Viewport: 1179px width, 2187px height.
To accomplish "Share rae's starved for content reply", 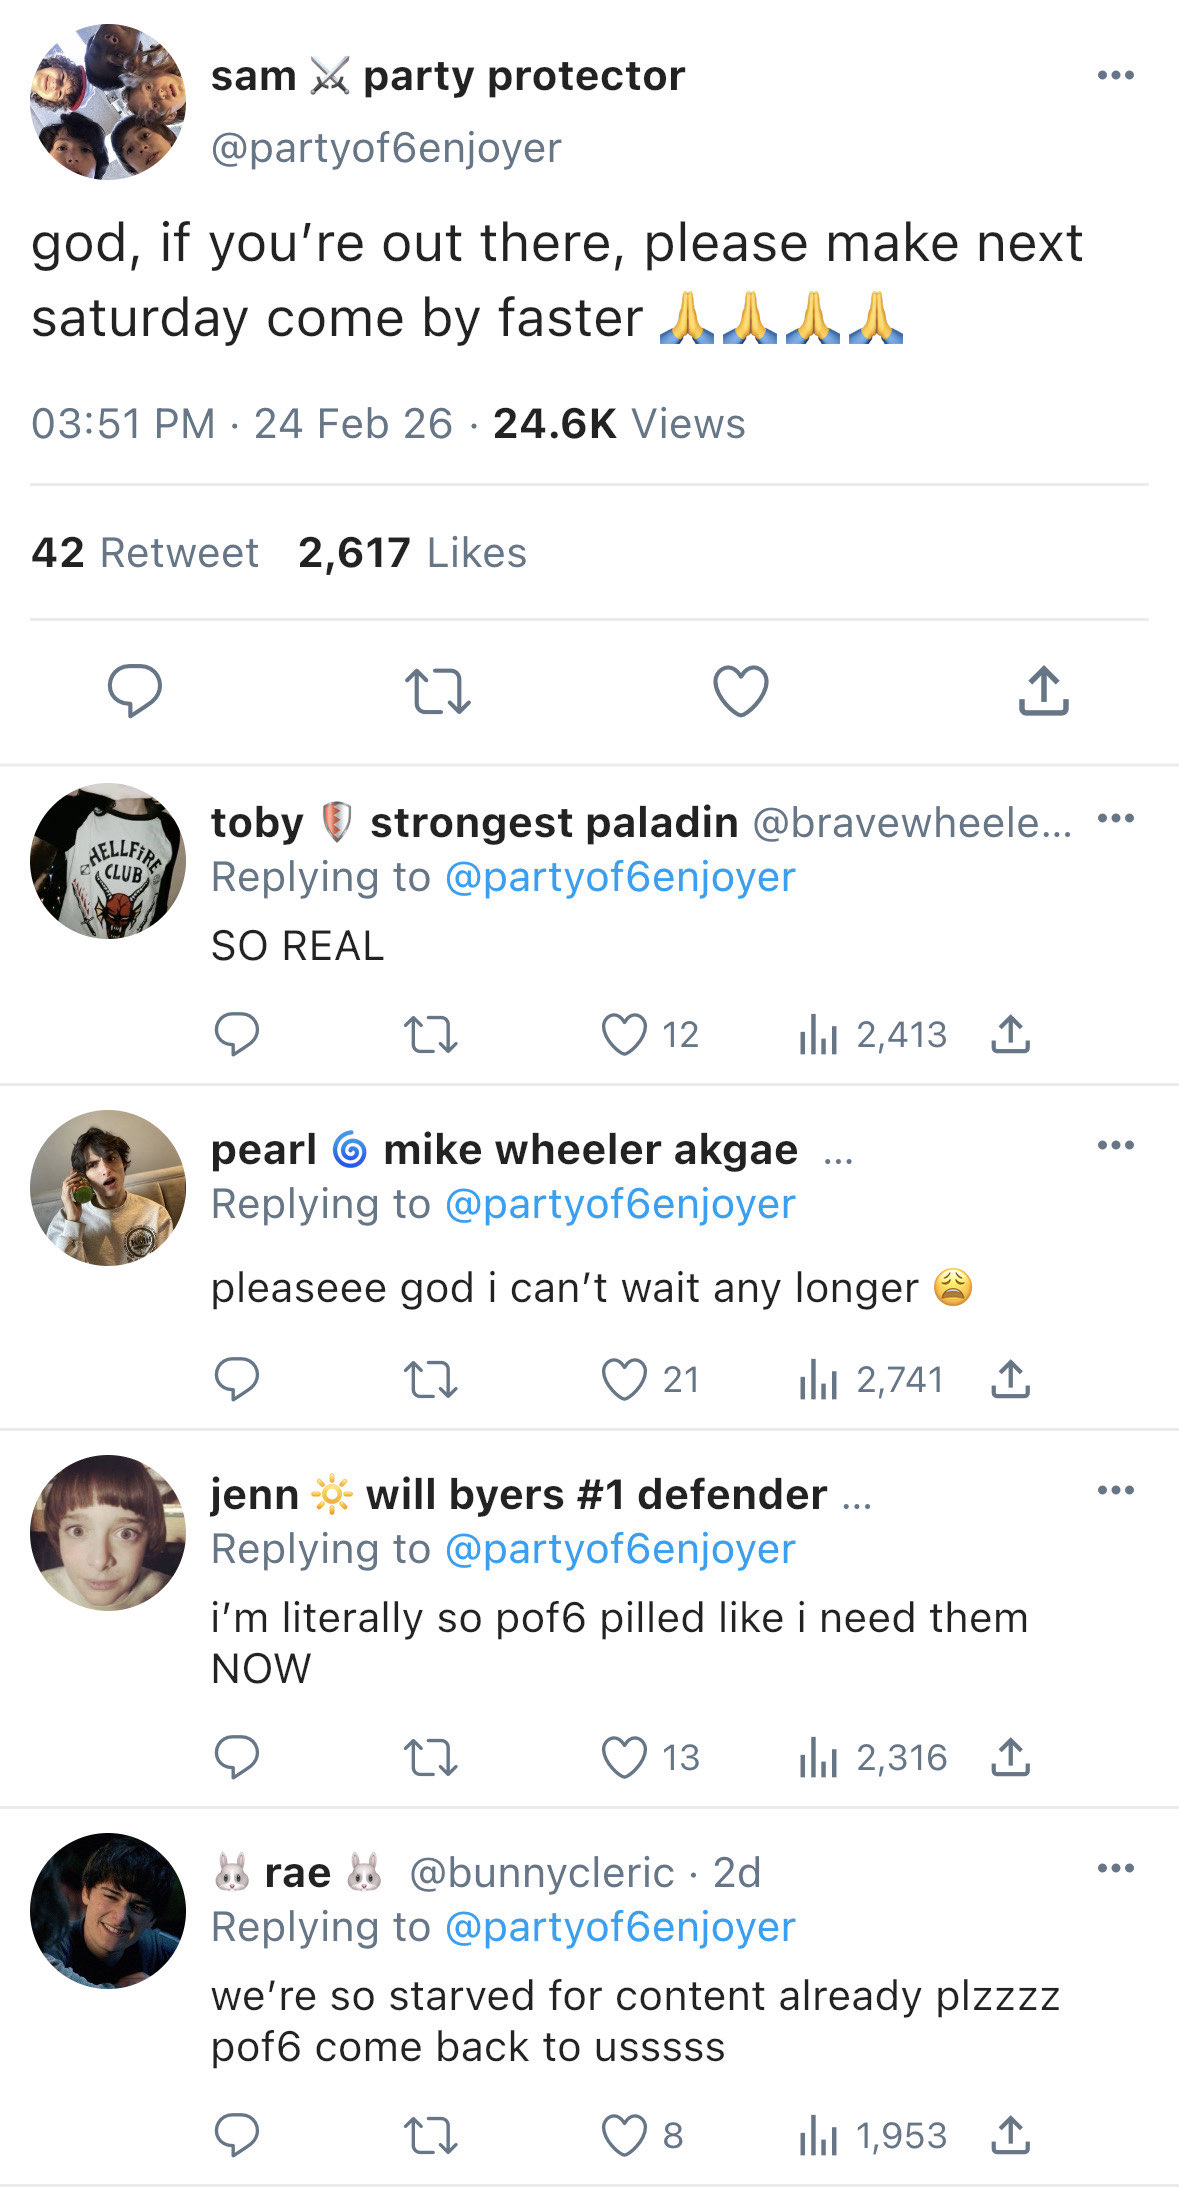I will pyautogui.click(x=1010, y=2136).
